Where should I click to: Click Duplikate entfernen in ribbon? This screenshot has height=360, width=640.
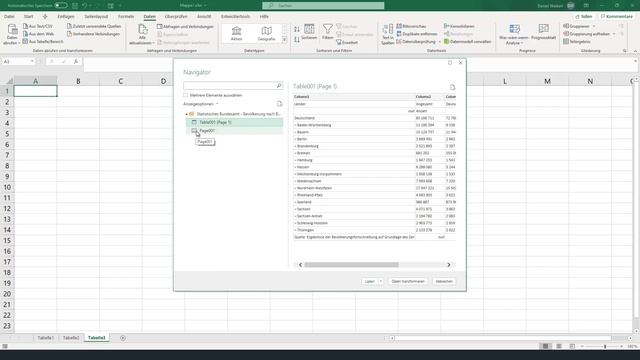417,34
